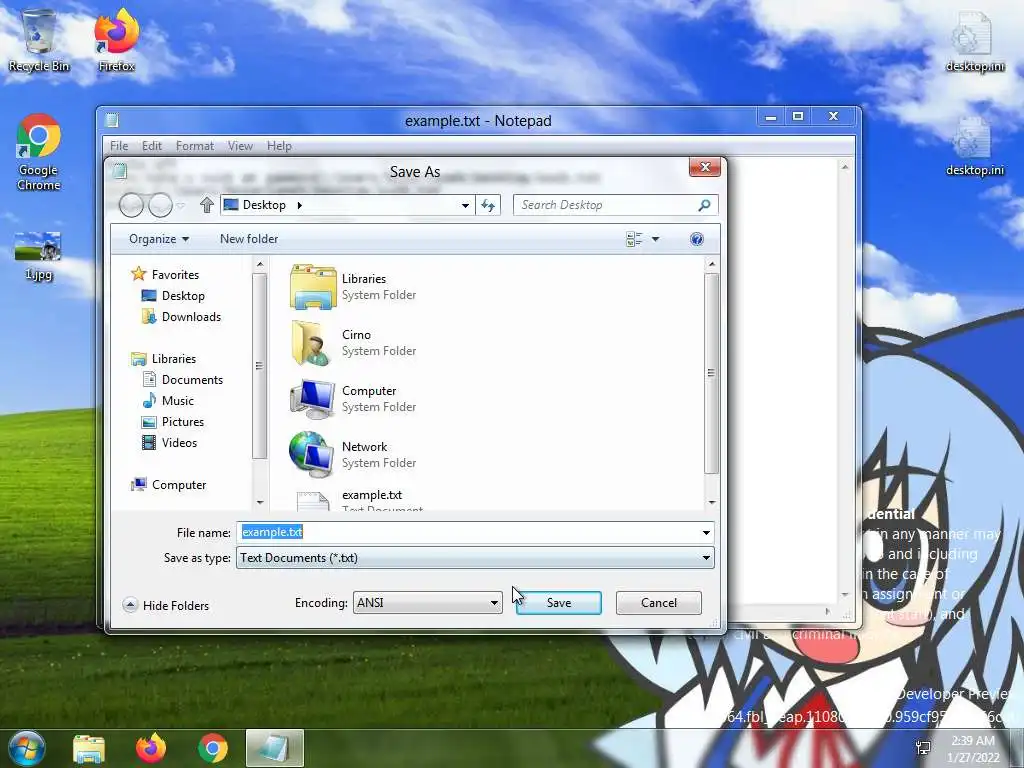Select the lower desktop.ini file icon
Viewport: 1024px width, 768px height.
click(974, 146)
